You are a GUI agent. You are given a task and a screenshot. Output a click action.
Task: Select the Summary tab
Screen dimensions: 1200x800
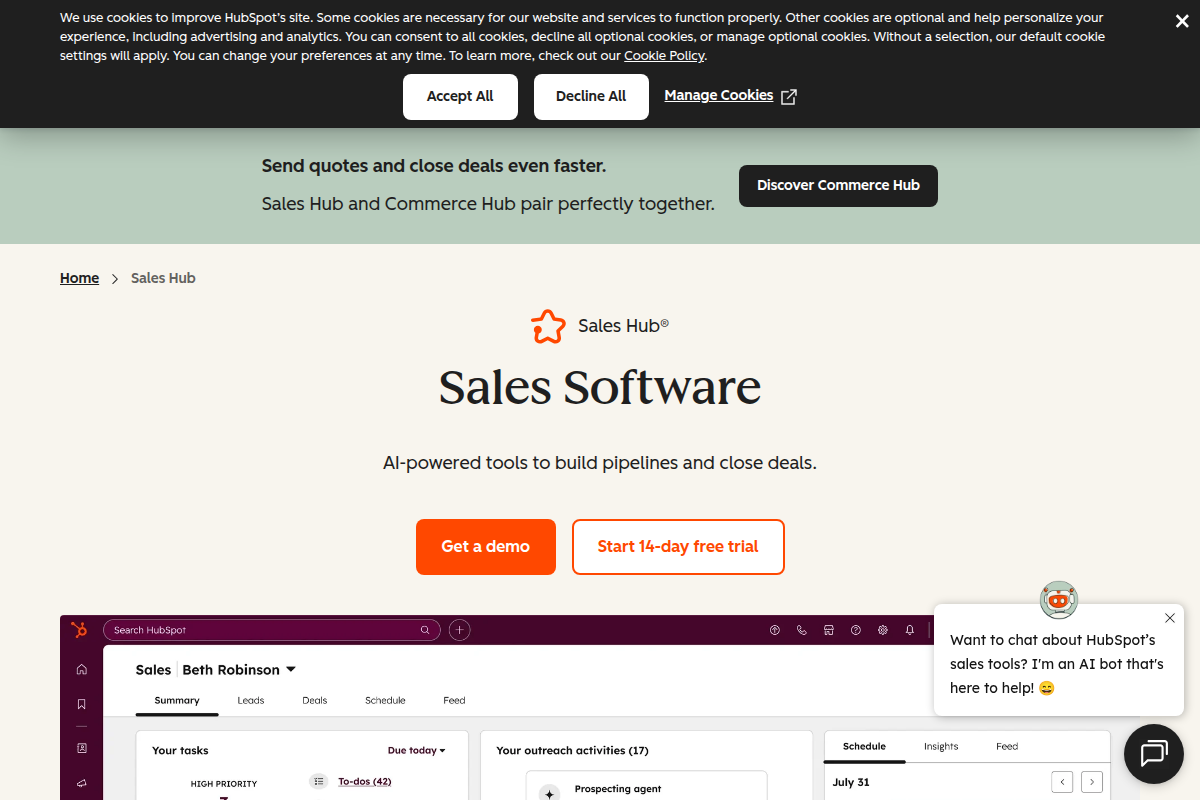[x=177, y=701]
